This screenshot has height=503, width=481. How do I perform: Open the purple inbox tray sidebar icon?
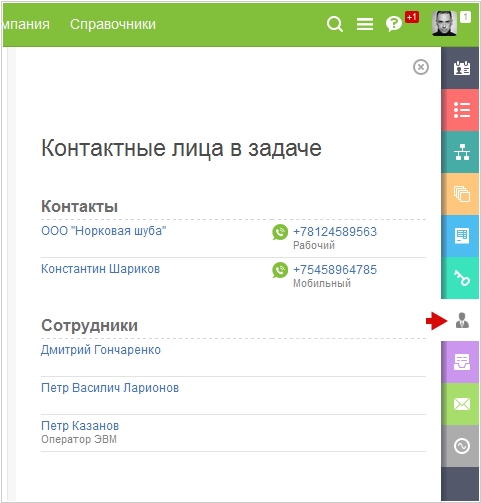tap(461, 362)
